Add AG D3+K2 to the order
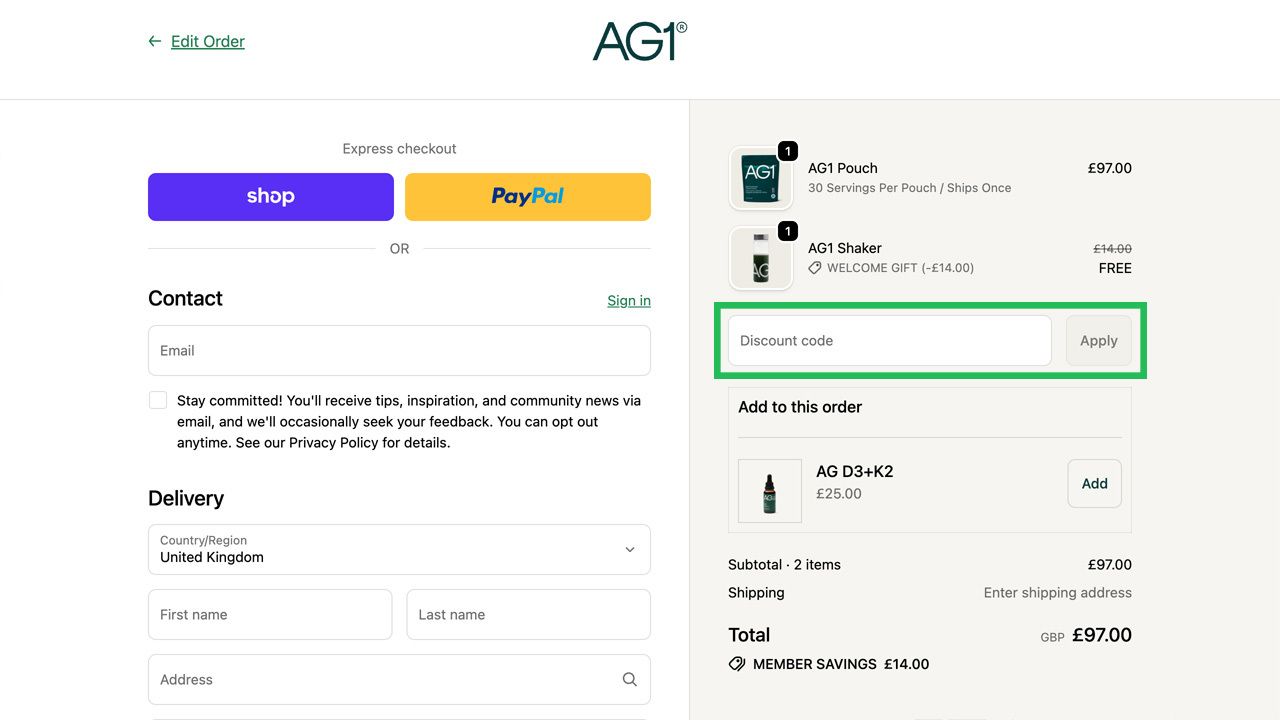Screen dimensions: 1280x720 [1093, 483]
